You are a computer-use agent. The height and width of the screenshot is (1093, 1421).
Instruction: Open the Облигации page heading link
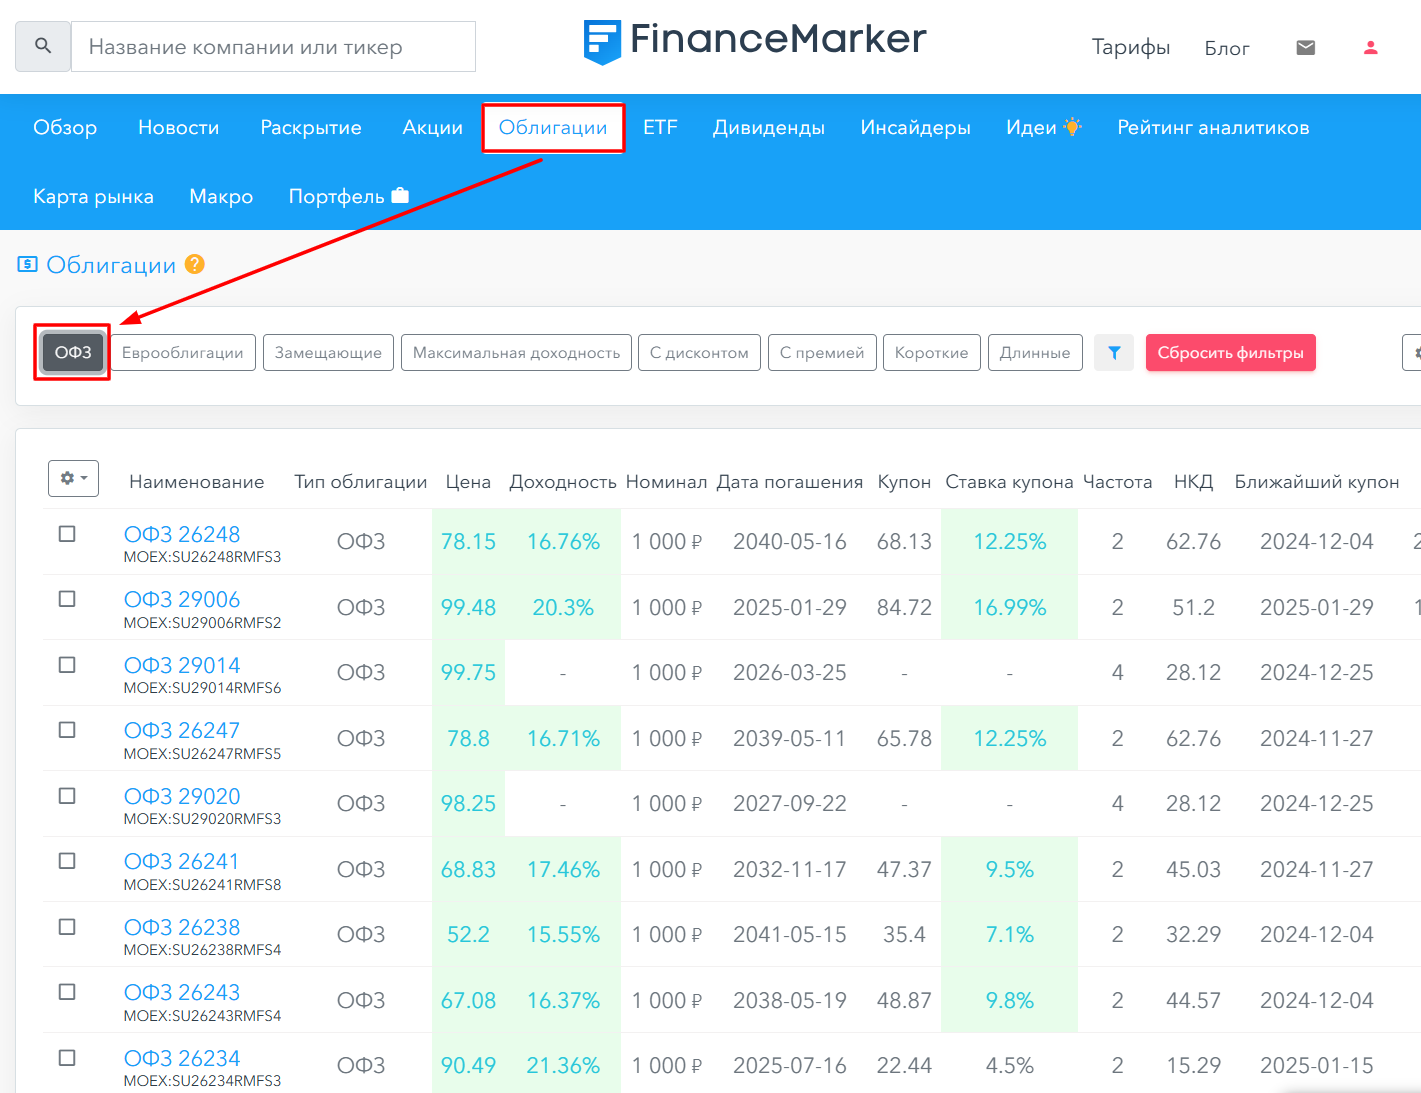click(111, 265)
